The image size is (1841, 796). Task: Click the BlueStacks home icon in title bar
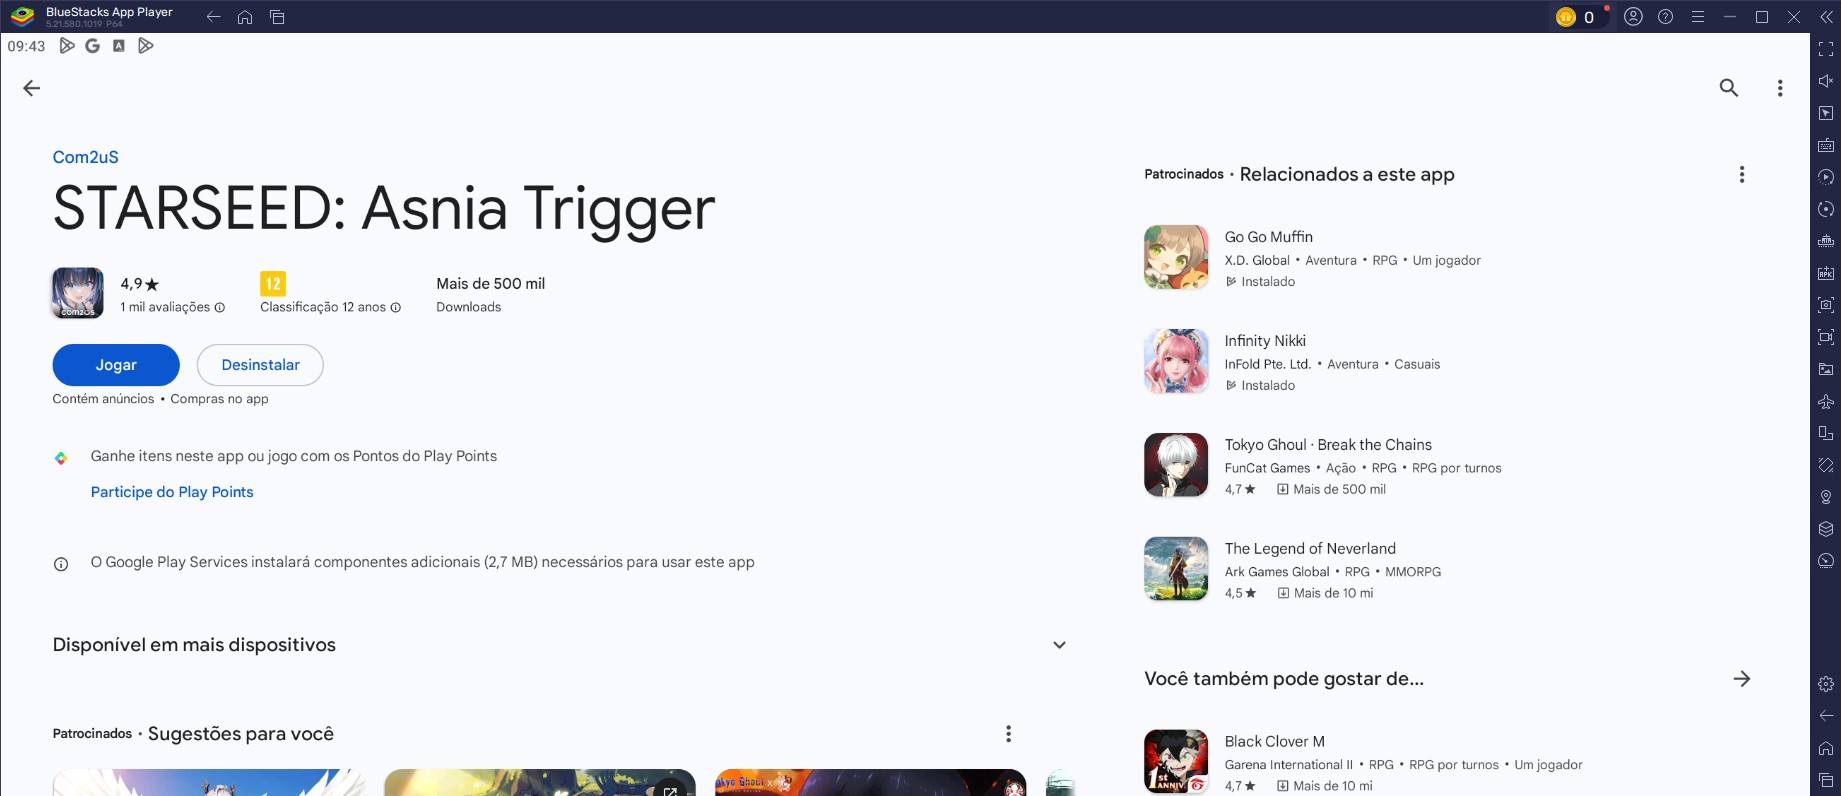(x=245, y=17)
